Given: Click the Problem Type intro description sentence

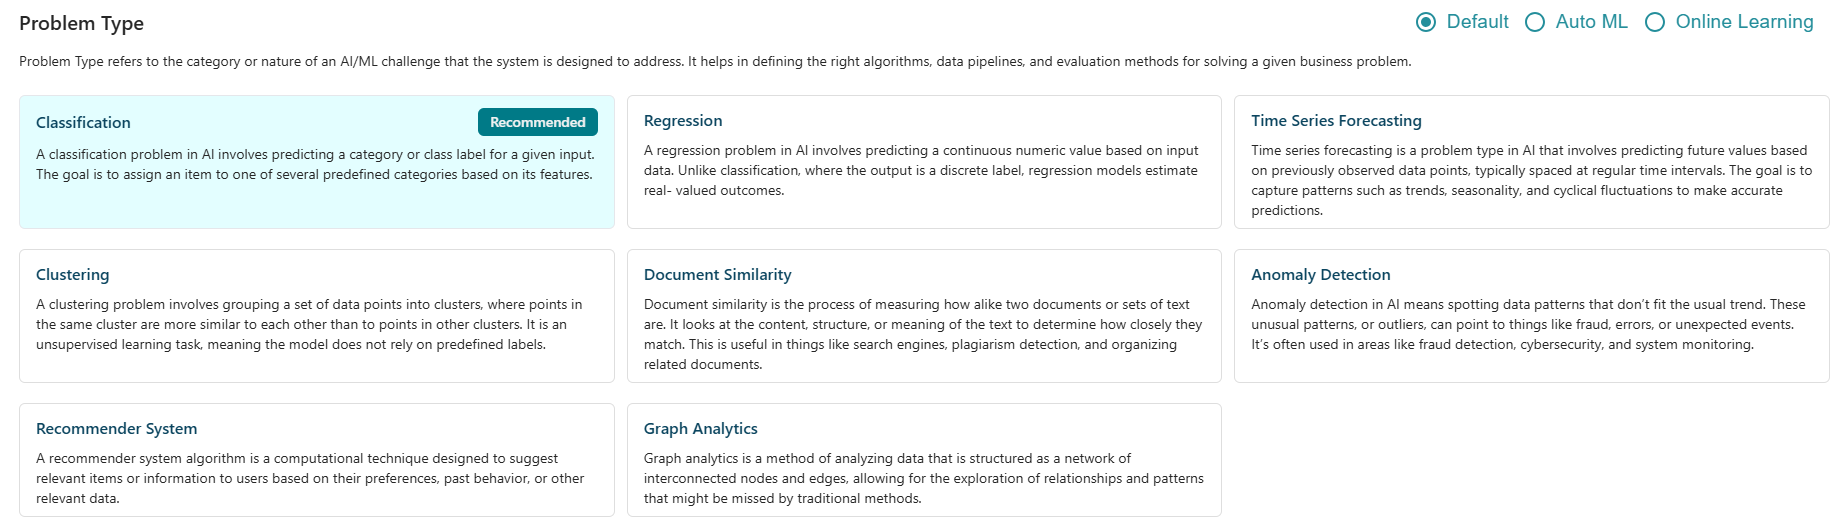Looking at the screenshot, I should [714, 61].
